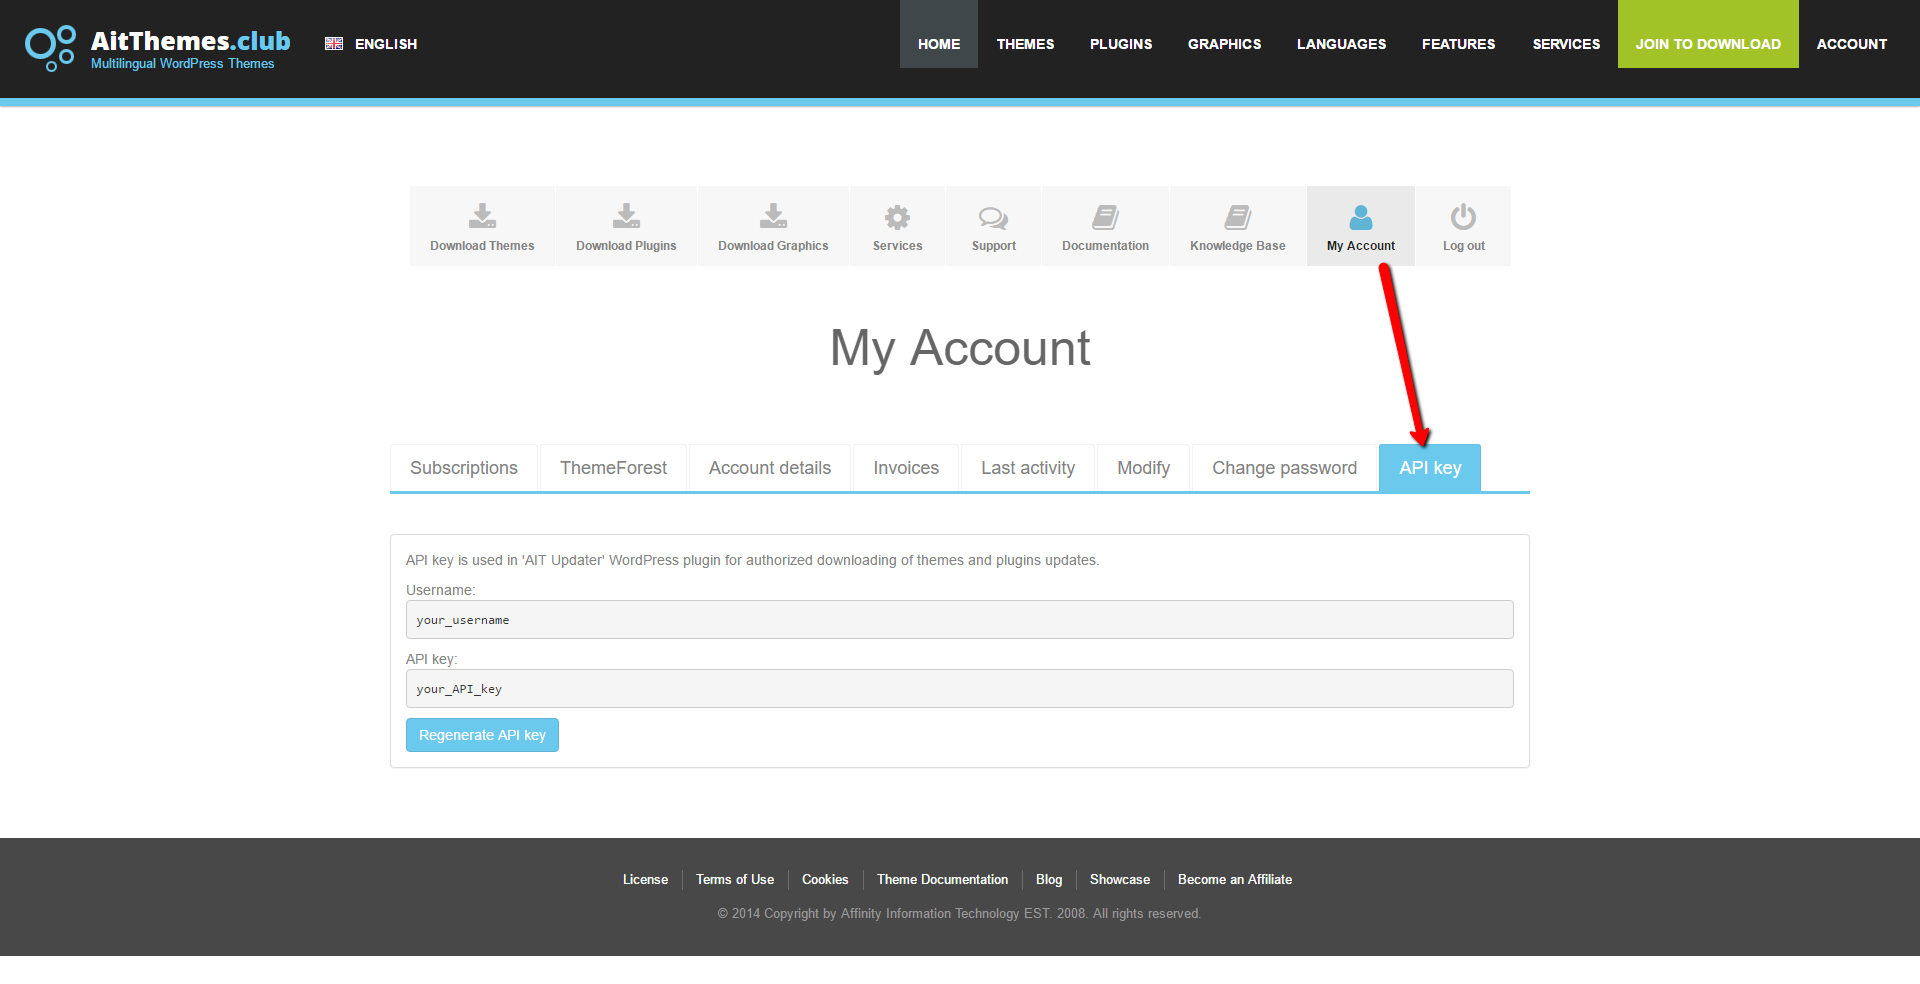Open Showcase footer link
This screenshot has height=984, width=1920.
pos(1120,880)
